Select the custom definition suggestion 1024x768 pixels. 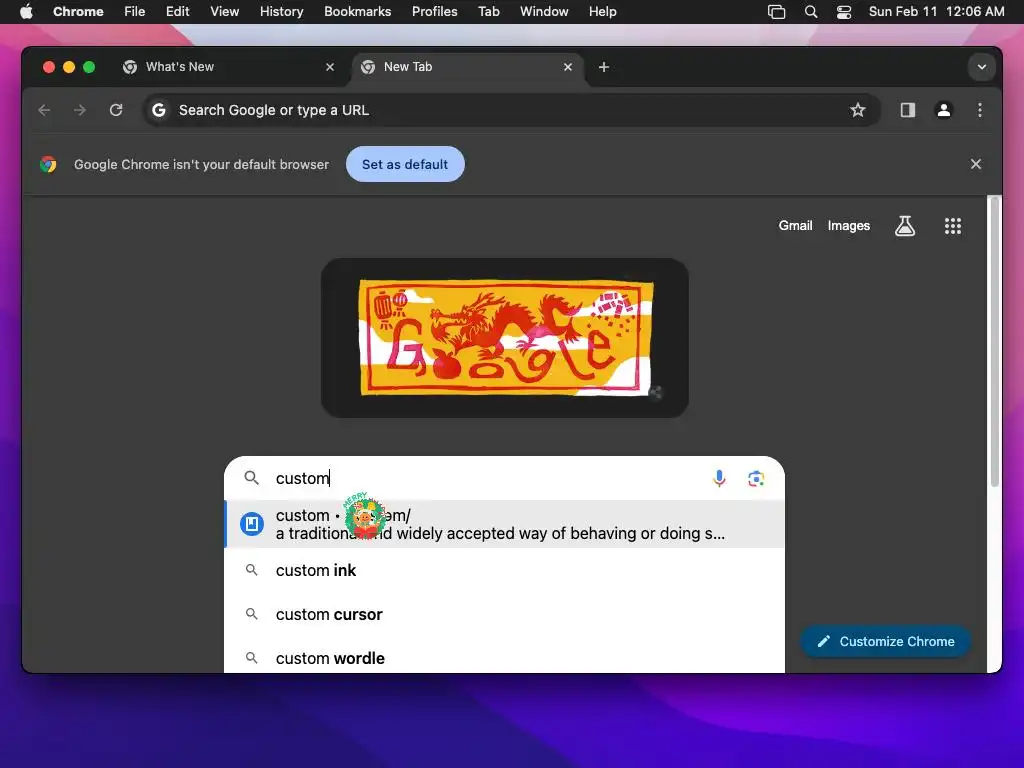[x=504, y=524]
